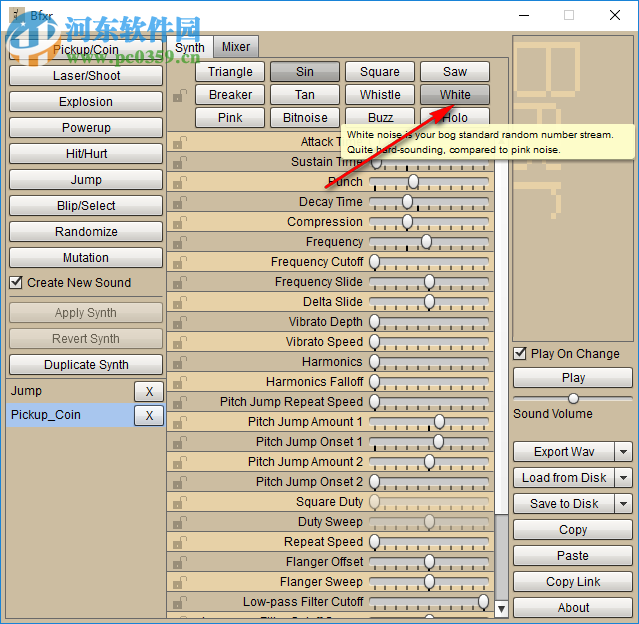Delete the Jump sound with X
This screenshot has height=624, width=639.
149,392
